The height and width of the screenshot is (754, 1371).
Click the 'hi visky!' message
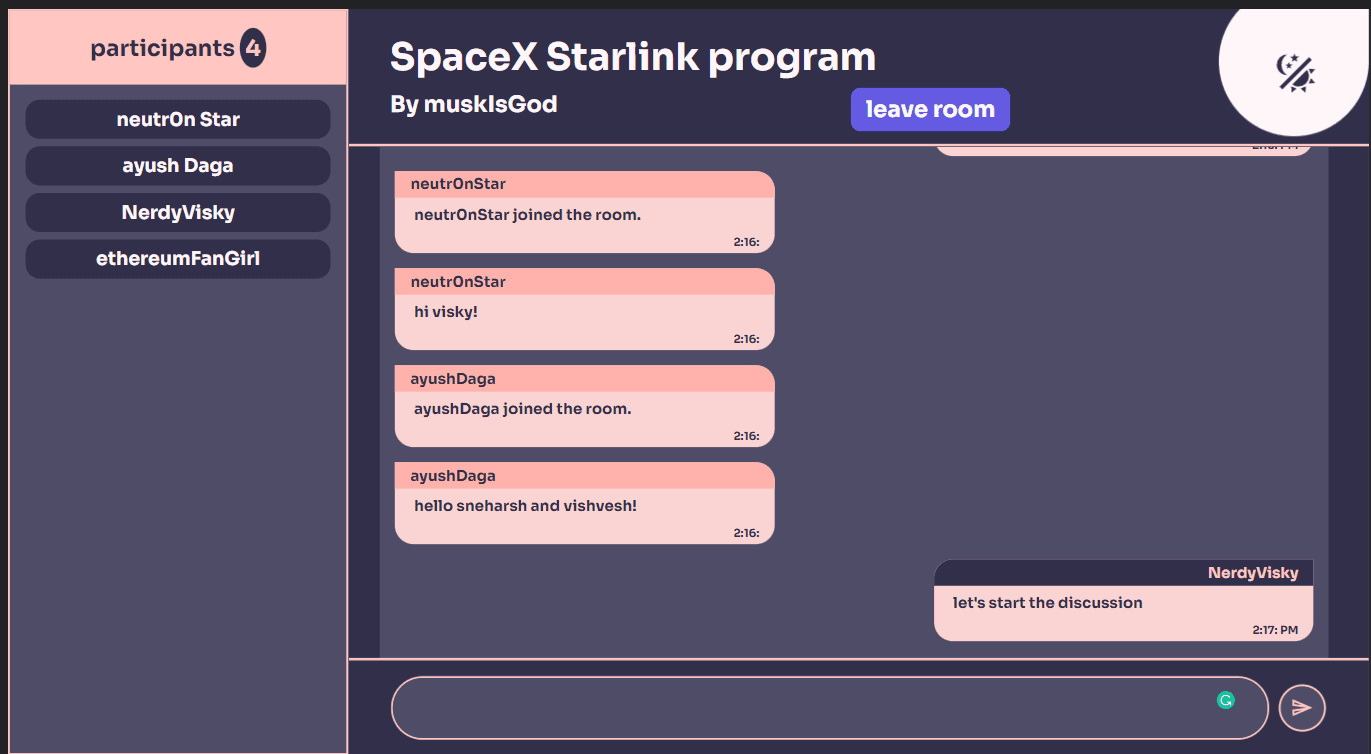446,312
